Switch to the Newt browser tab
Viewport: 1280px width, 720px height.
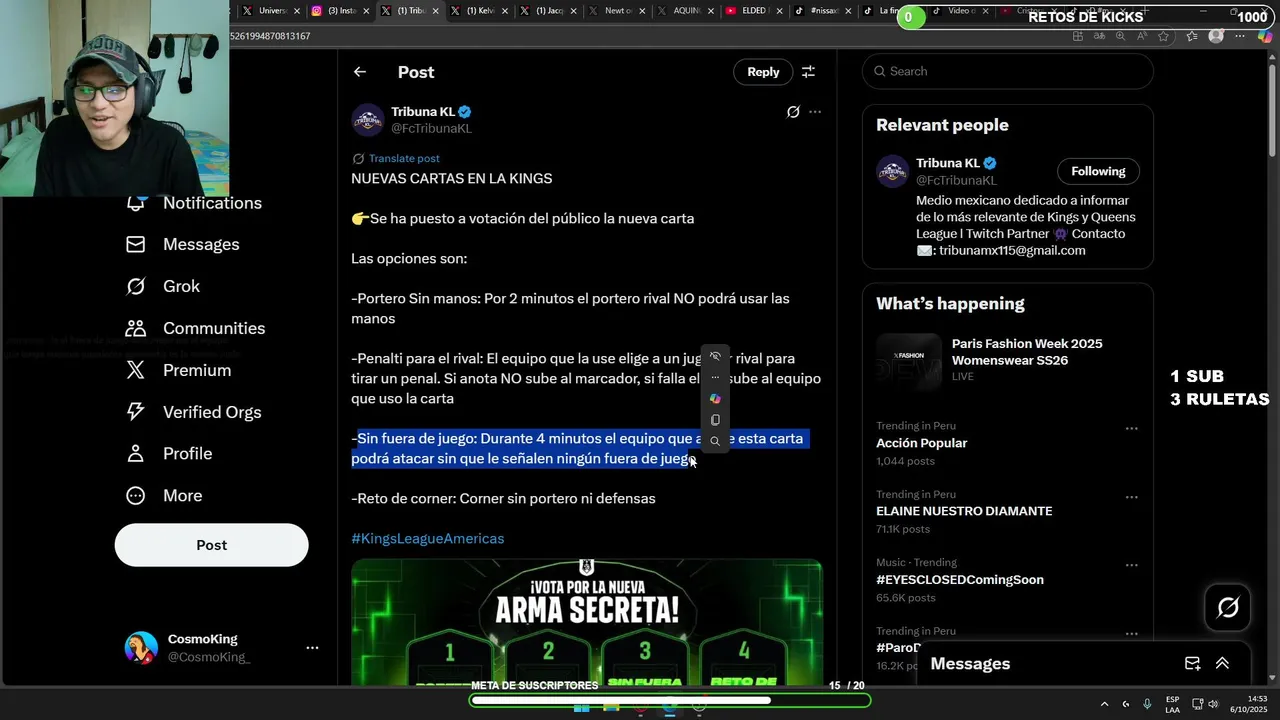click(x=615, y=11)
